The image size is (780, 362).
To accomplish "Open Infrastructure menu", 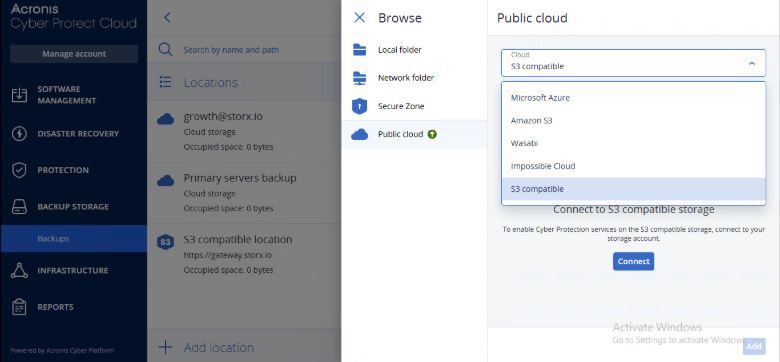I will tap(74, 271).
